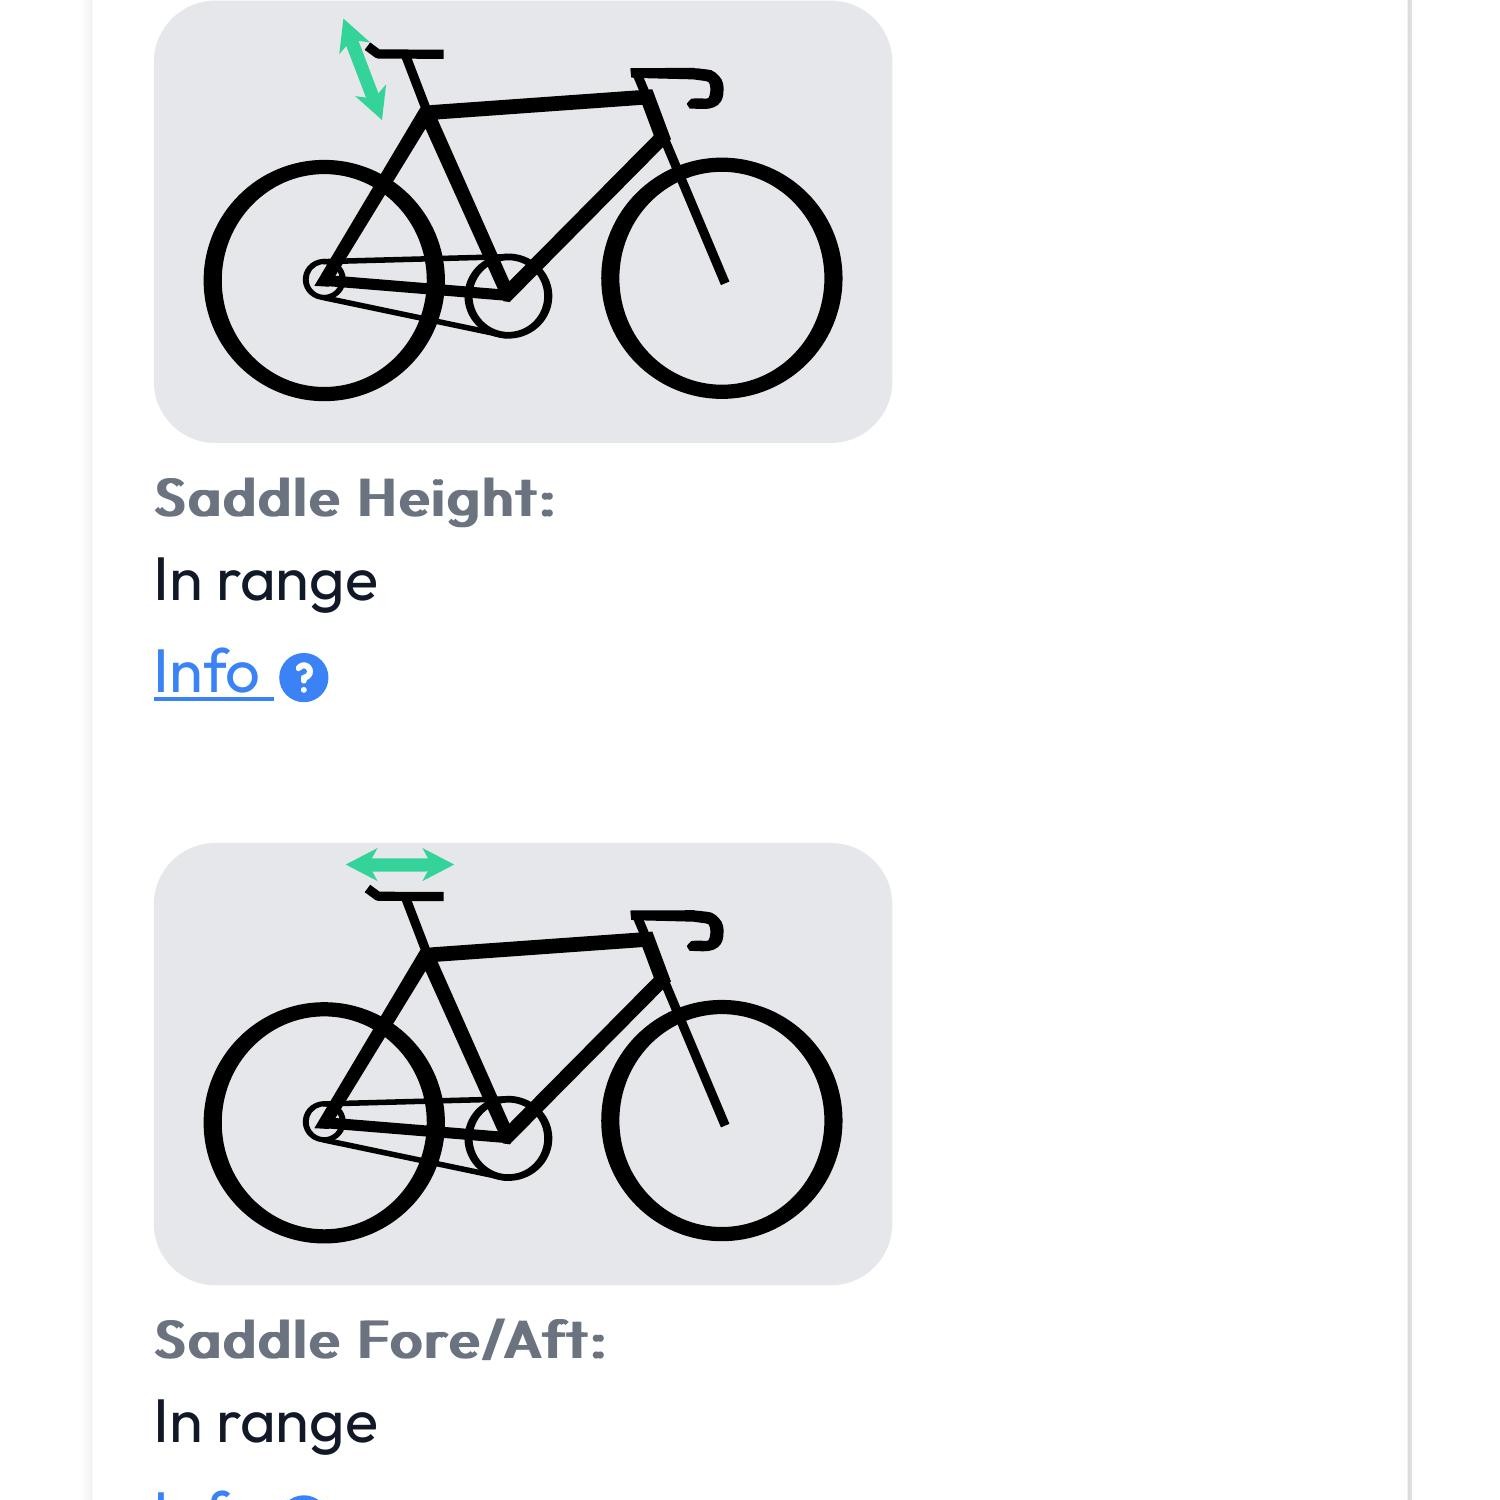This screenshot has width=1500, height=1500.
Task: Click the green saddle height adjustment arrow
Action: [x=362, y=69]
